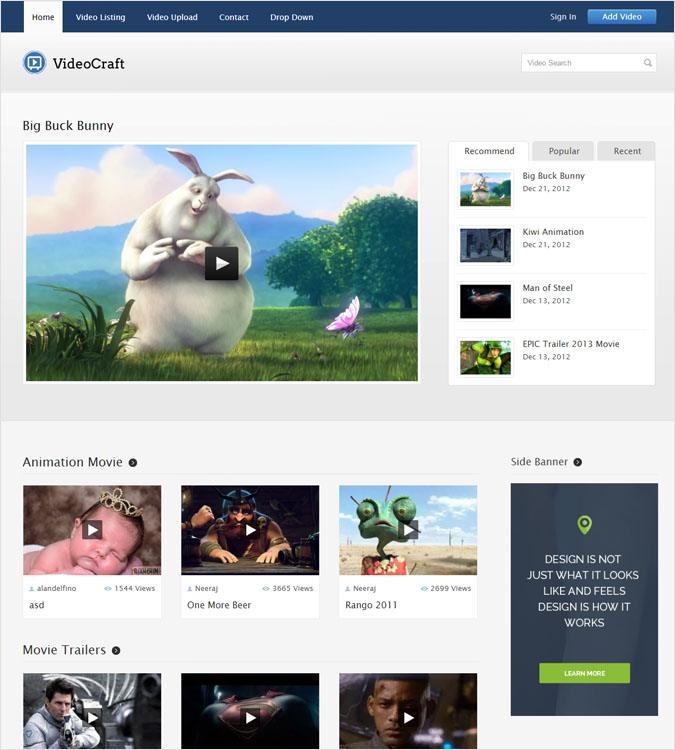Click the eye icon beside 3665 Views

coord(266,589)
